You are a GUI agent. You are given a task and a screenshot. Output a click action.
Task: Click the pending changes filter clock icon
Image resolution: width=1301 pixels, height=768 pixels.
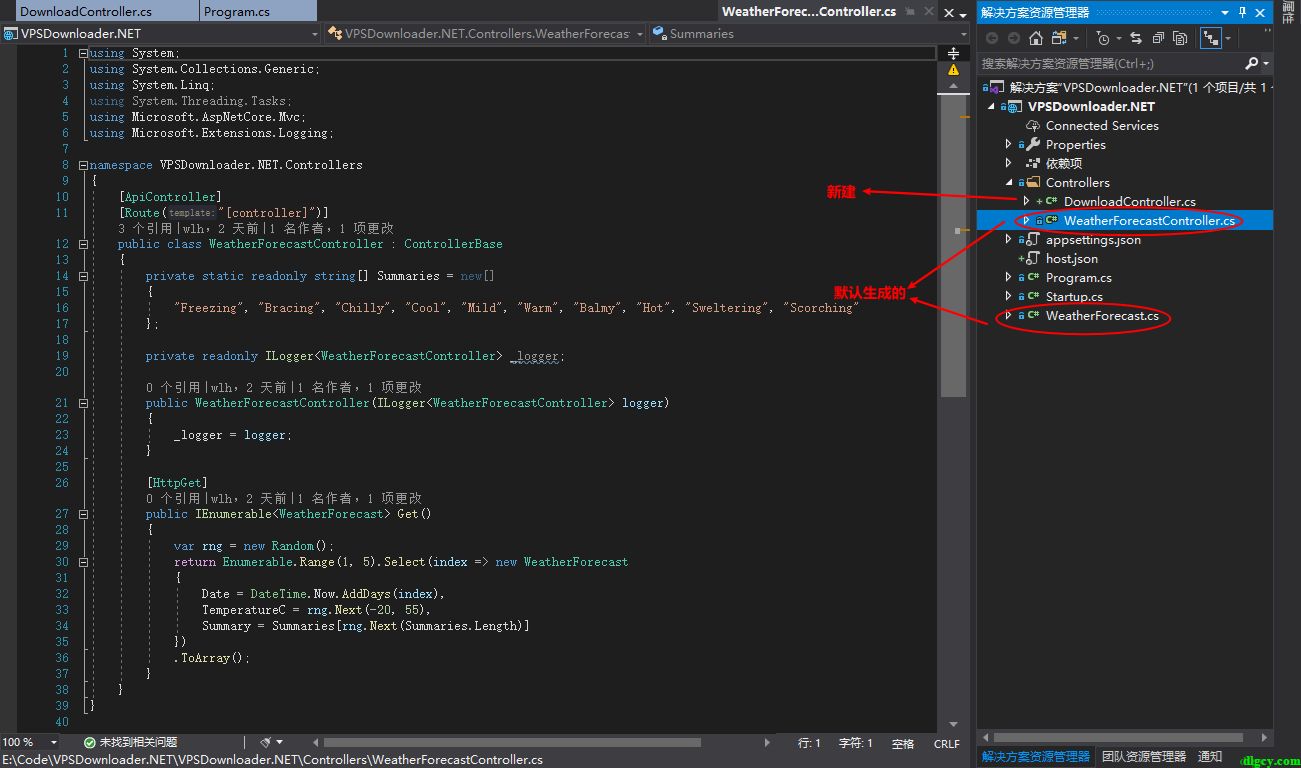(x=1102, y=38)
